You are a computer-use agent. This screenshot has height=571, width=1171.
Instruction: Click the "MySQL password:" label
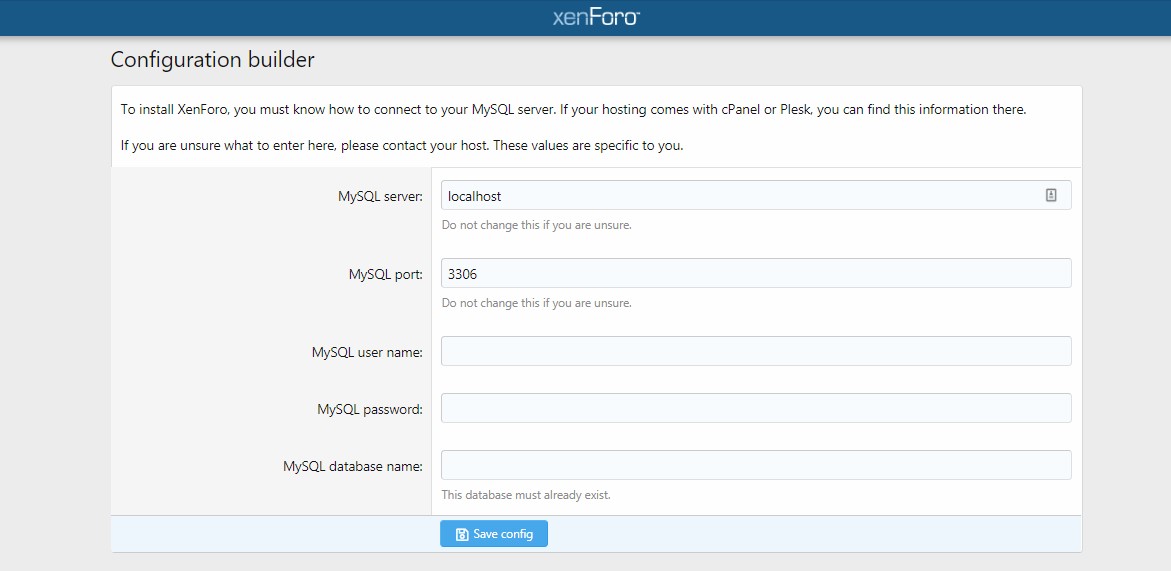[x=370, y=409]
